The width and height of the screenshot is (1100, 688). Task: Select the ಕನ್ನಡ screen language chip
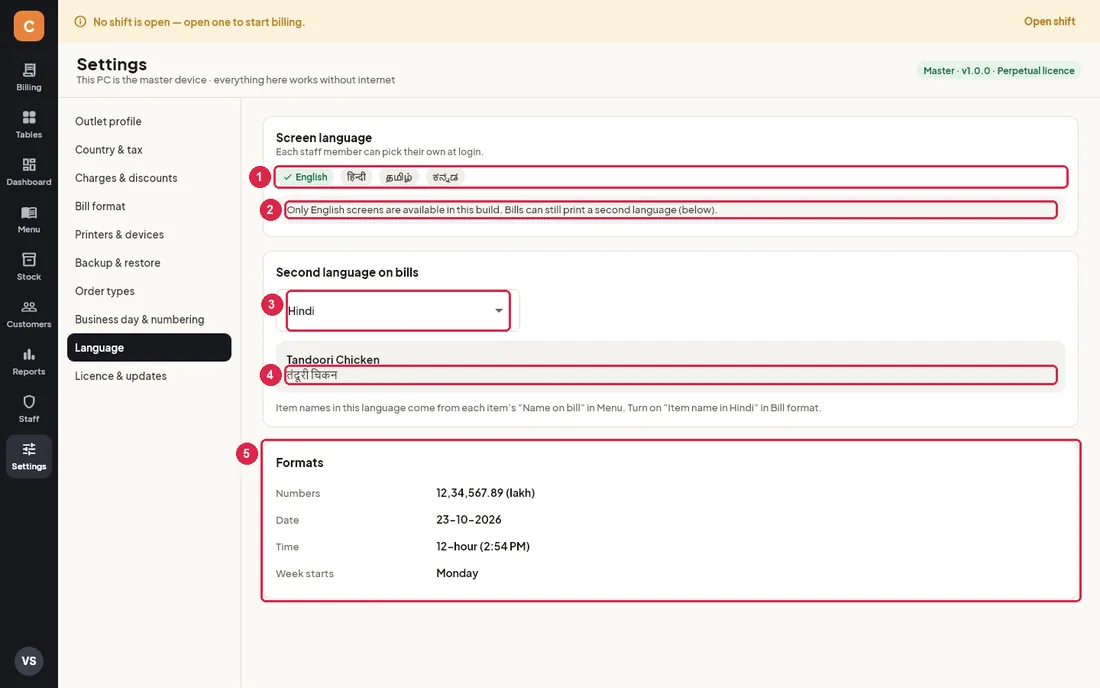[x=445, y=177]
